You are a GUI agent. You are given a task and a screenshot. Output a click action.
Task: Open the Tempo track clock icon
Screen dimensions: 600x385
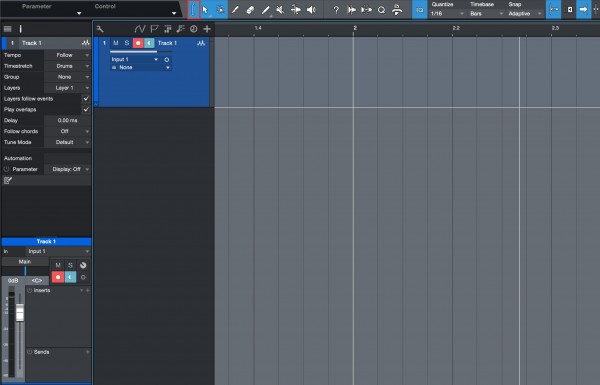[194, 29]
